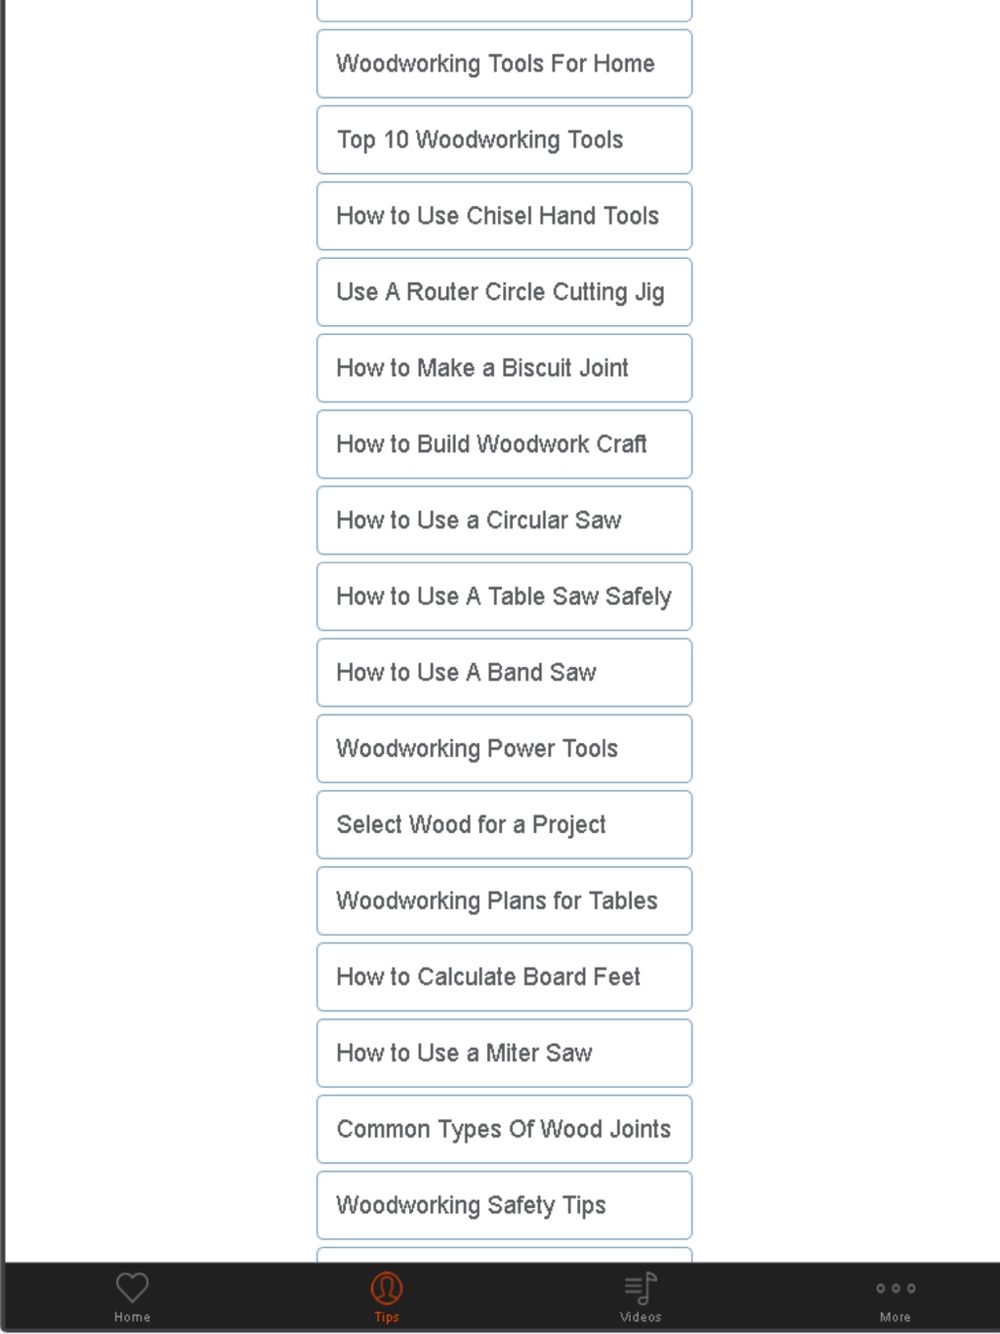Tap the Home heart icon
This screenshot has width=1000, height=1334.
(x=132, y=1287)
